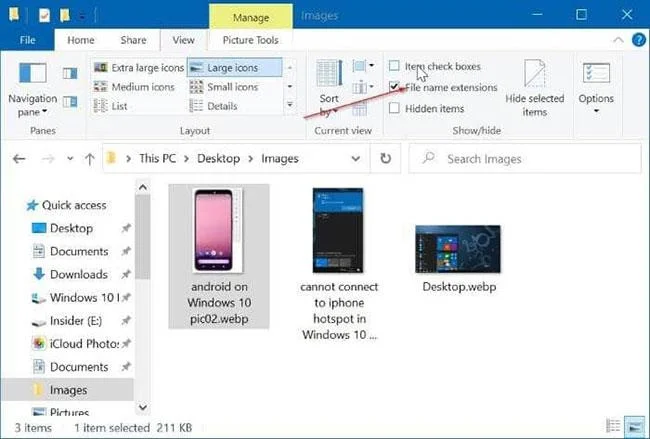Click the Properties quick access toolbar icon

tap(44, 16)
